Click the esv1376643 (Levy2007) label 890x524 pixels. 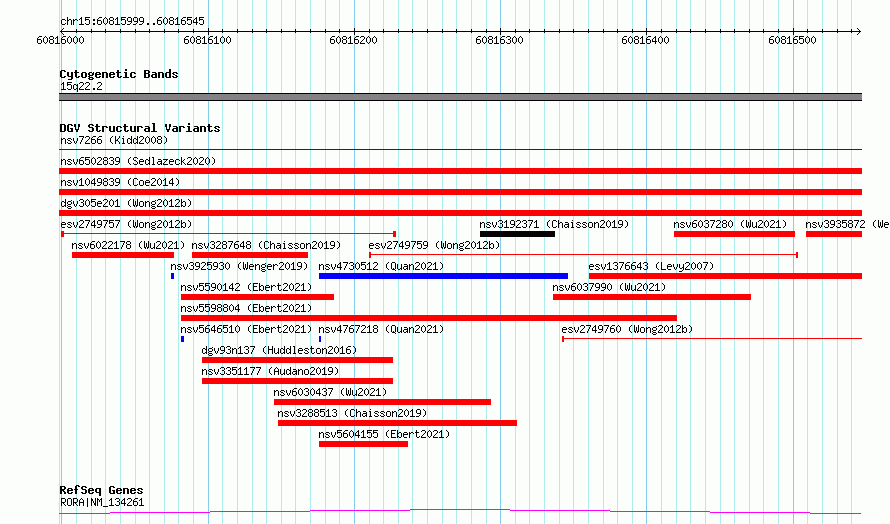651,266
